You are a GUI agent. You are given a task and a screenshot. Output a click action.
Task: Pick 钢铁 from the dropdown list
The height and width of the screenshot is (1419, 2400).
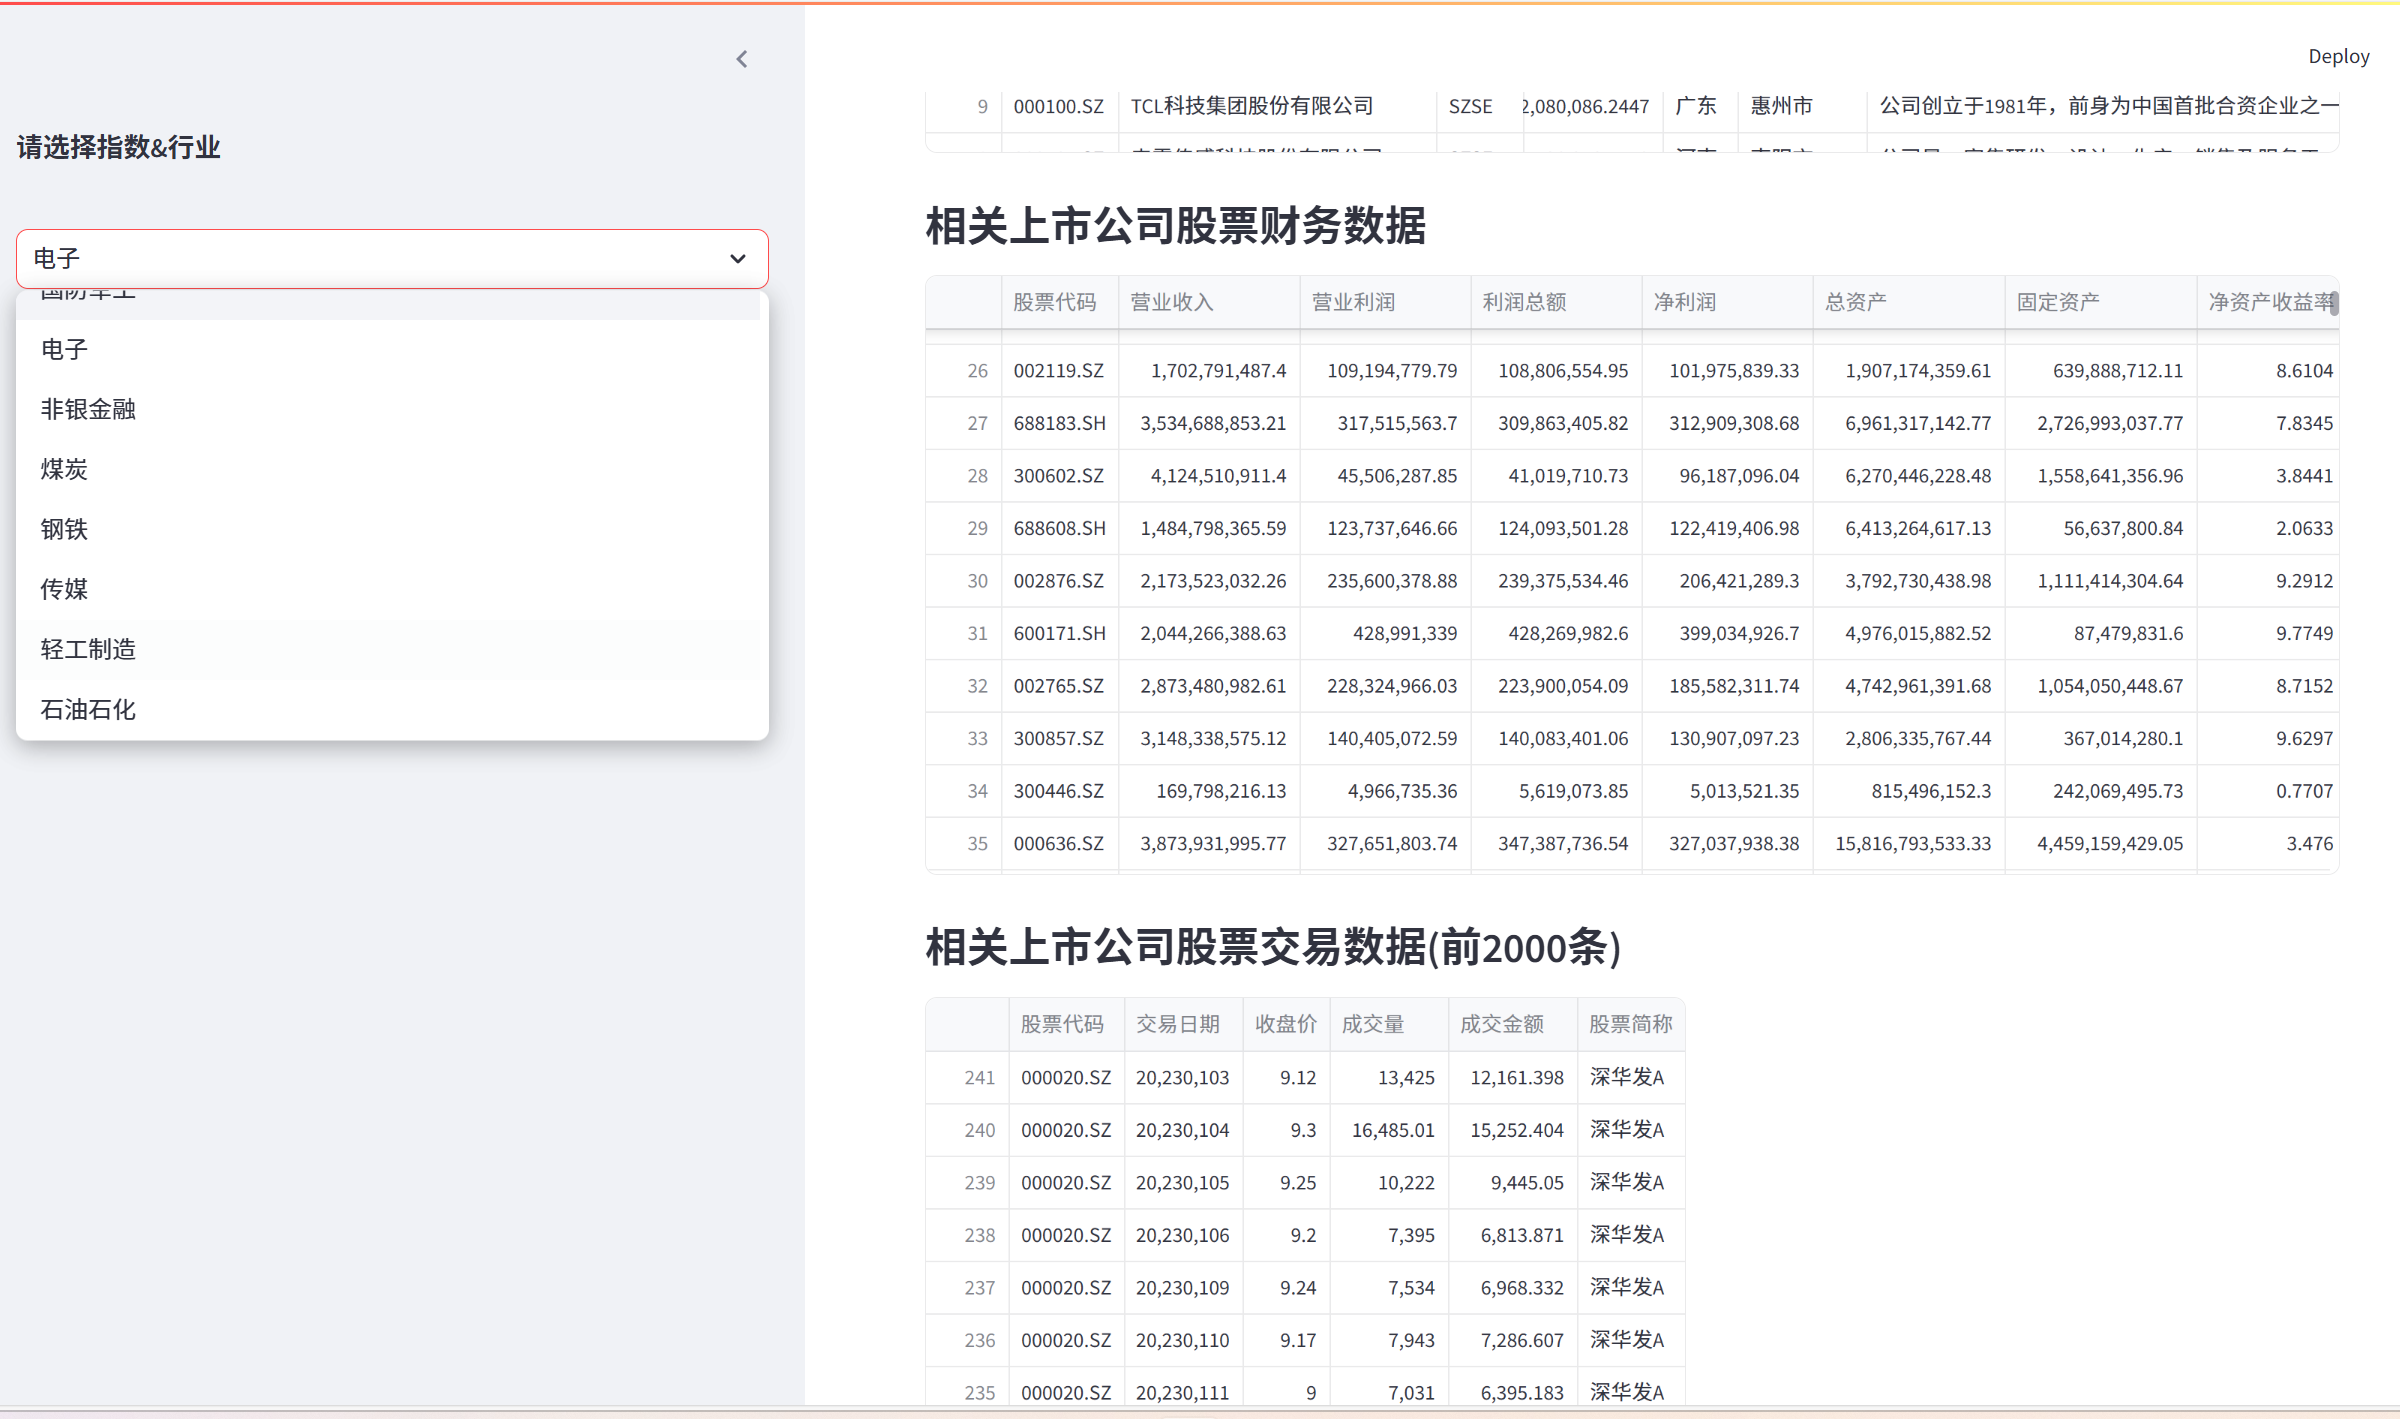point(64,529)
